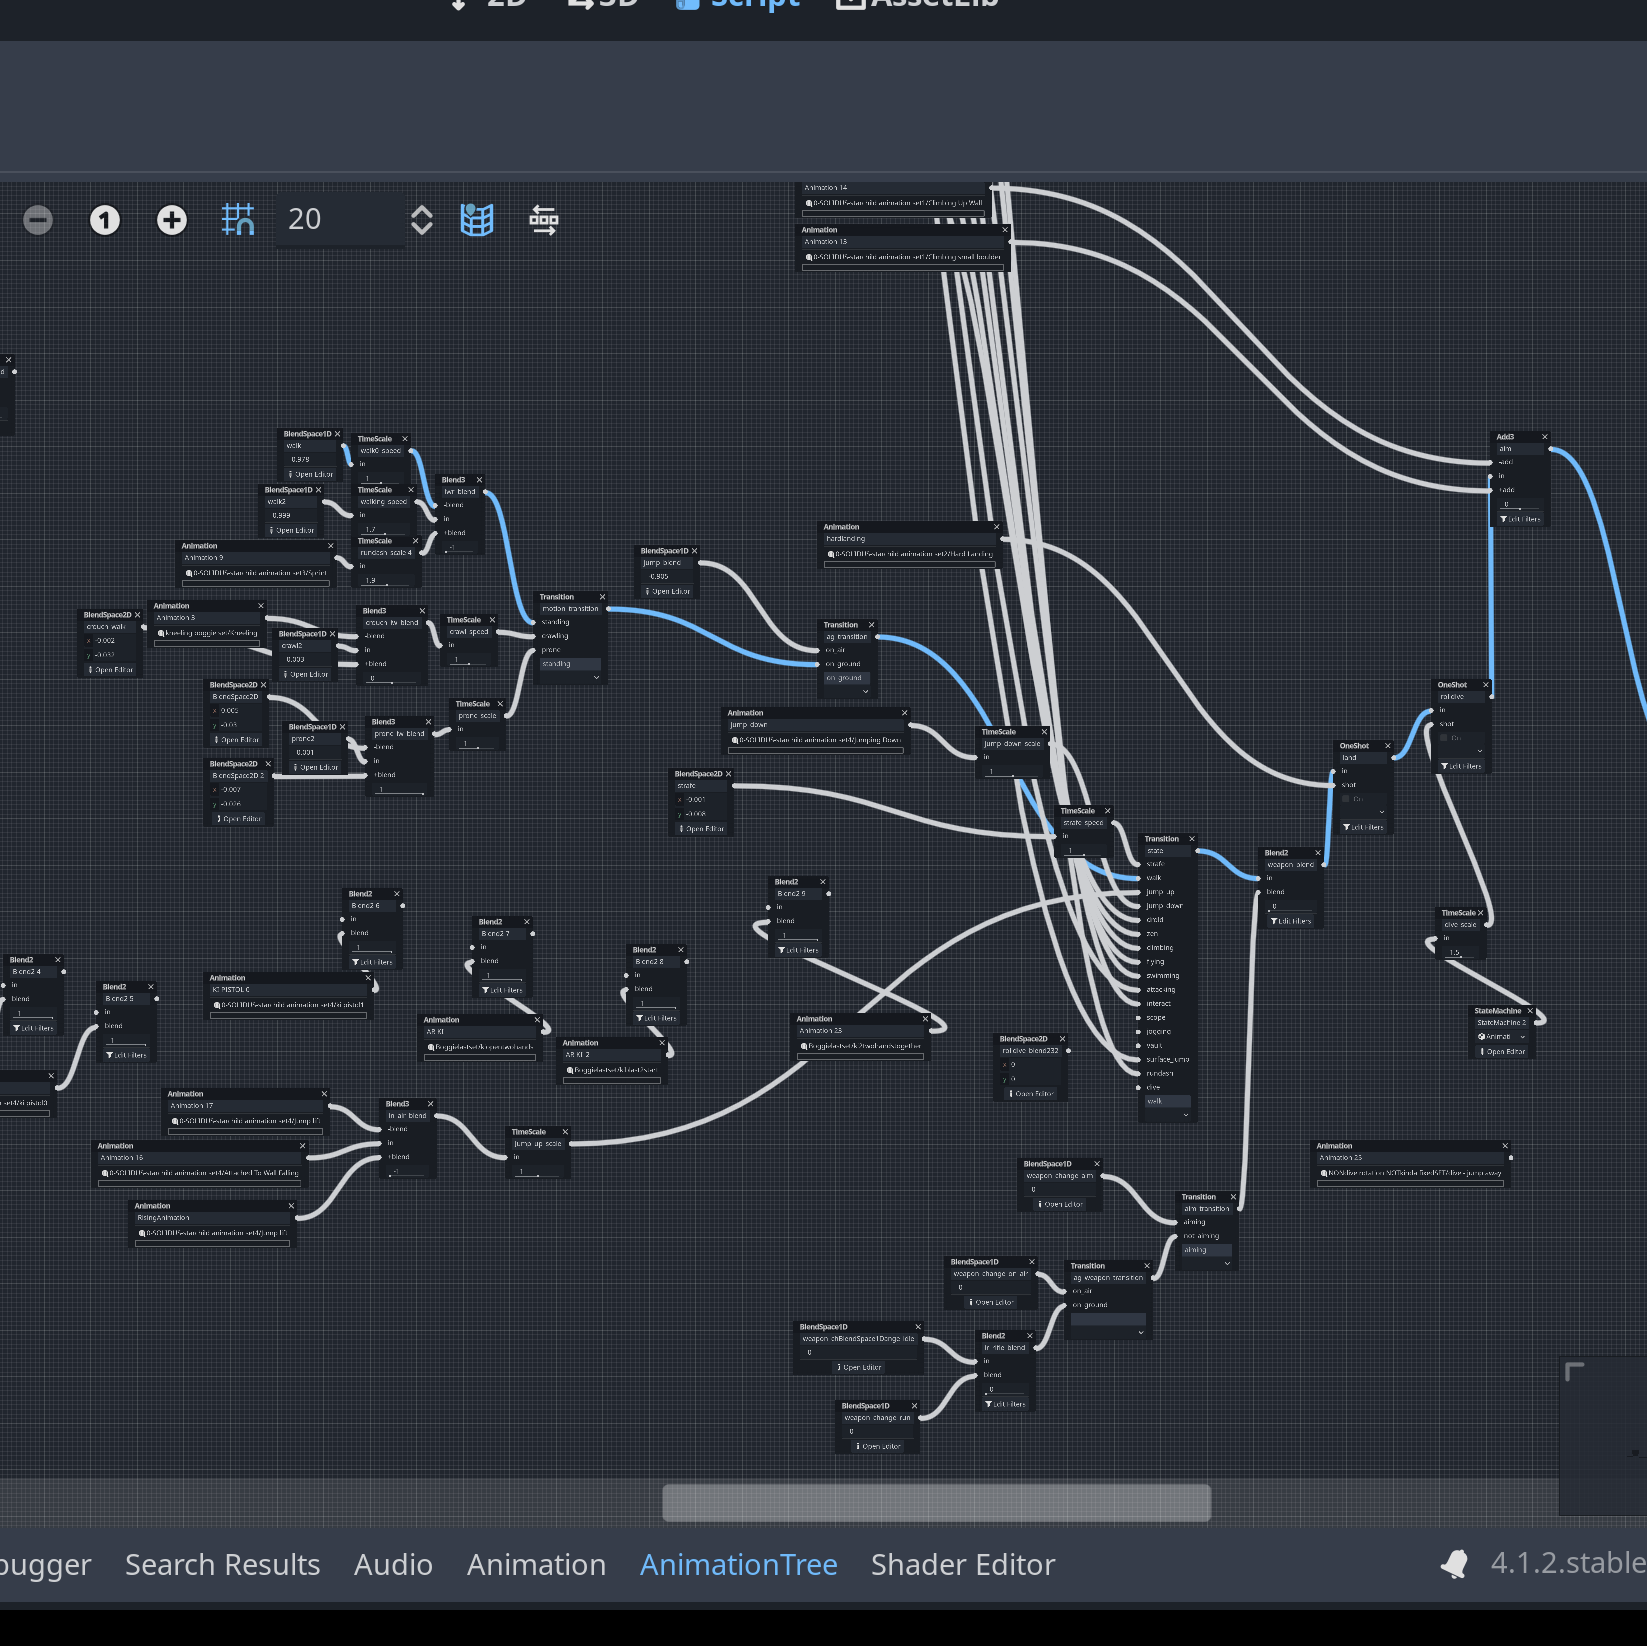
Task: Close the 'land' OneShot node
Action: (1388, 746)
